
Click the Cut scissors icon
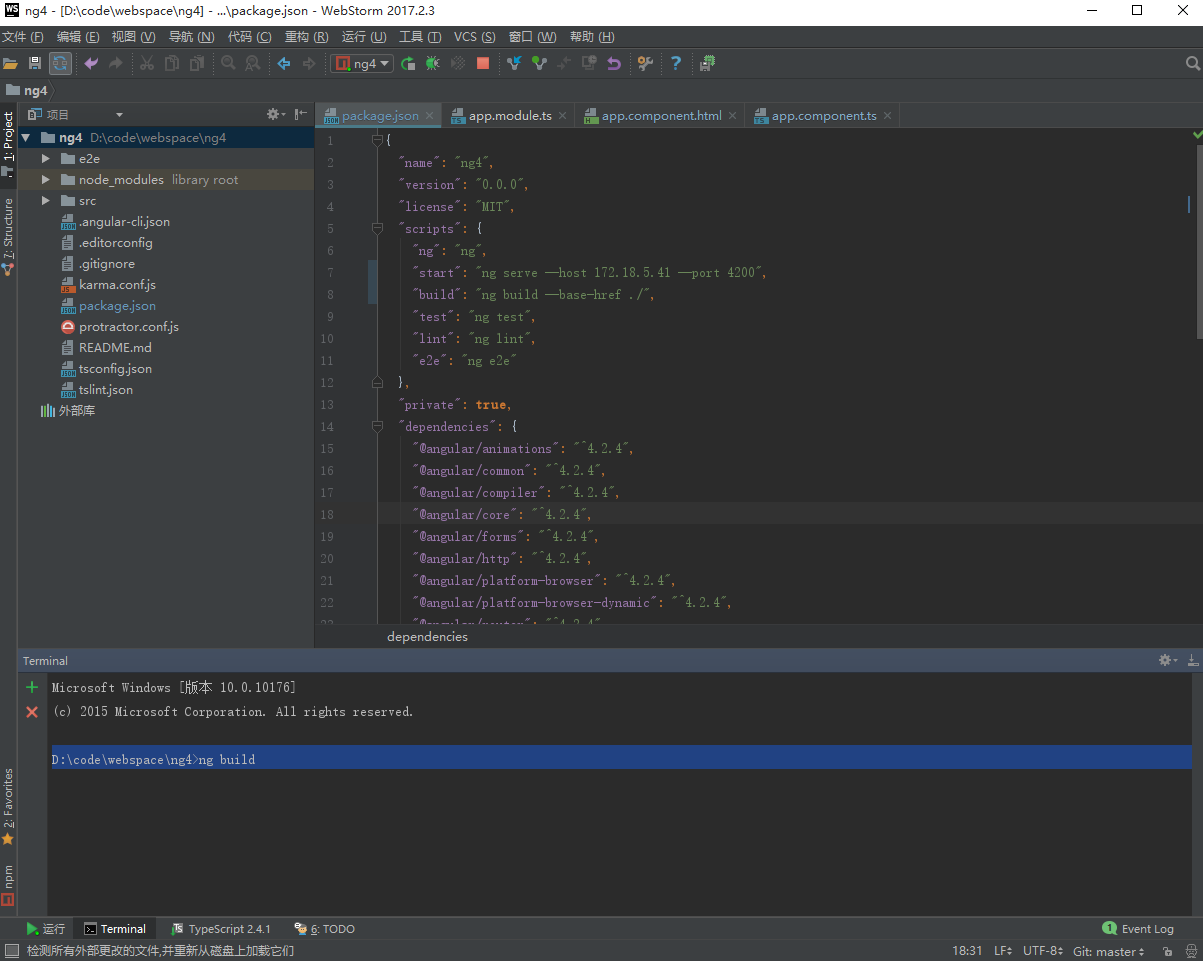pos(146,63)
